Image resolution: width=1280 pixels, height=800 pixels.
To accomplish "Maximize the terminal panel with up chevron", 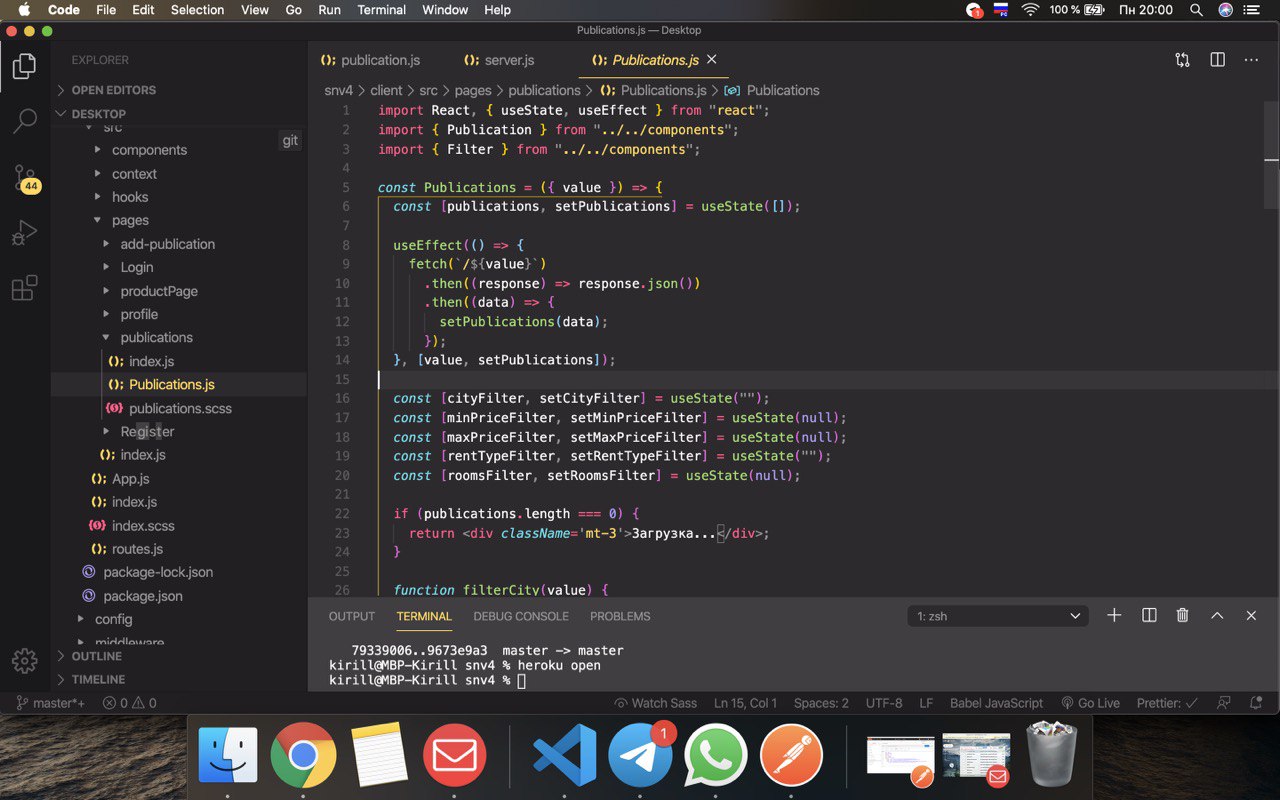I will tap(1217, 616).
